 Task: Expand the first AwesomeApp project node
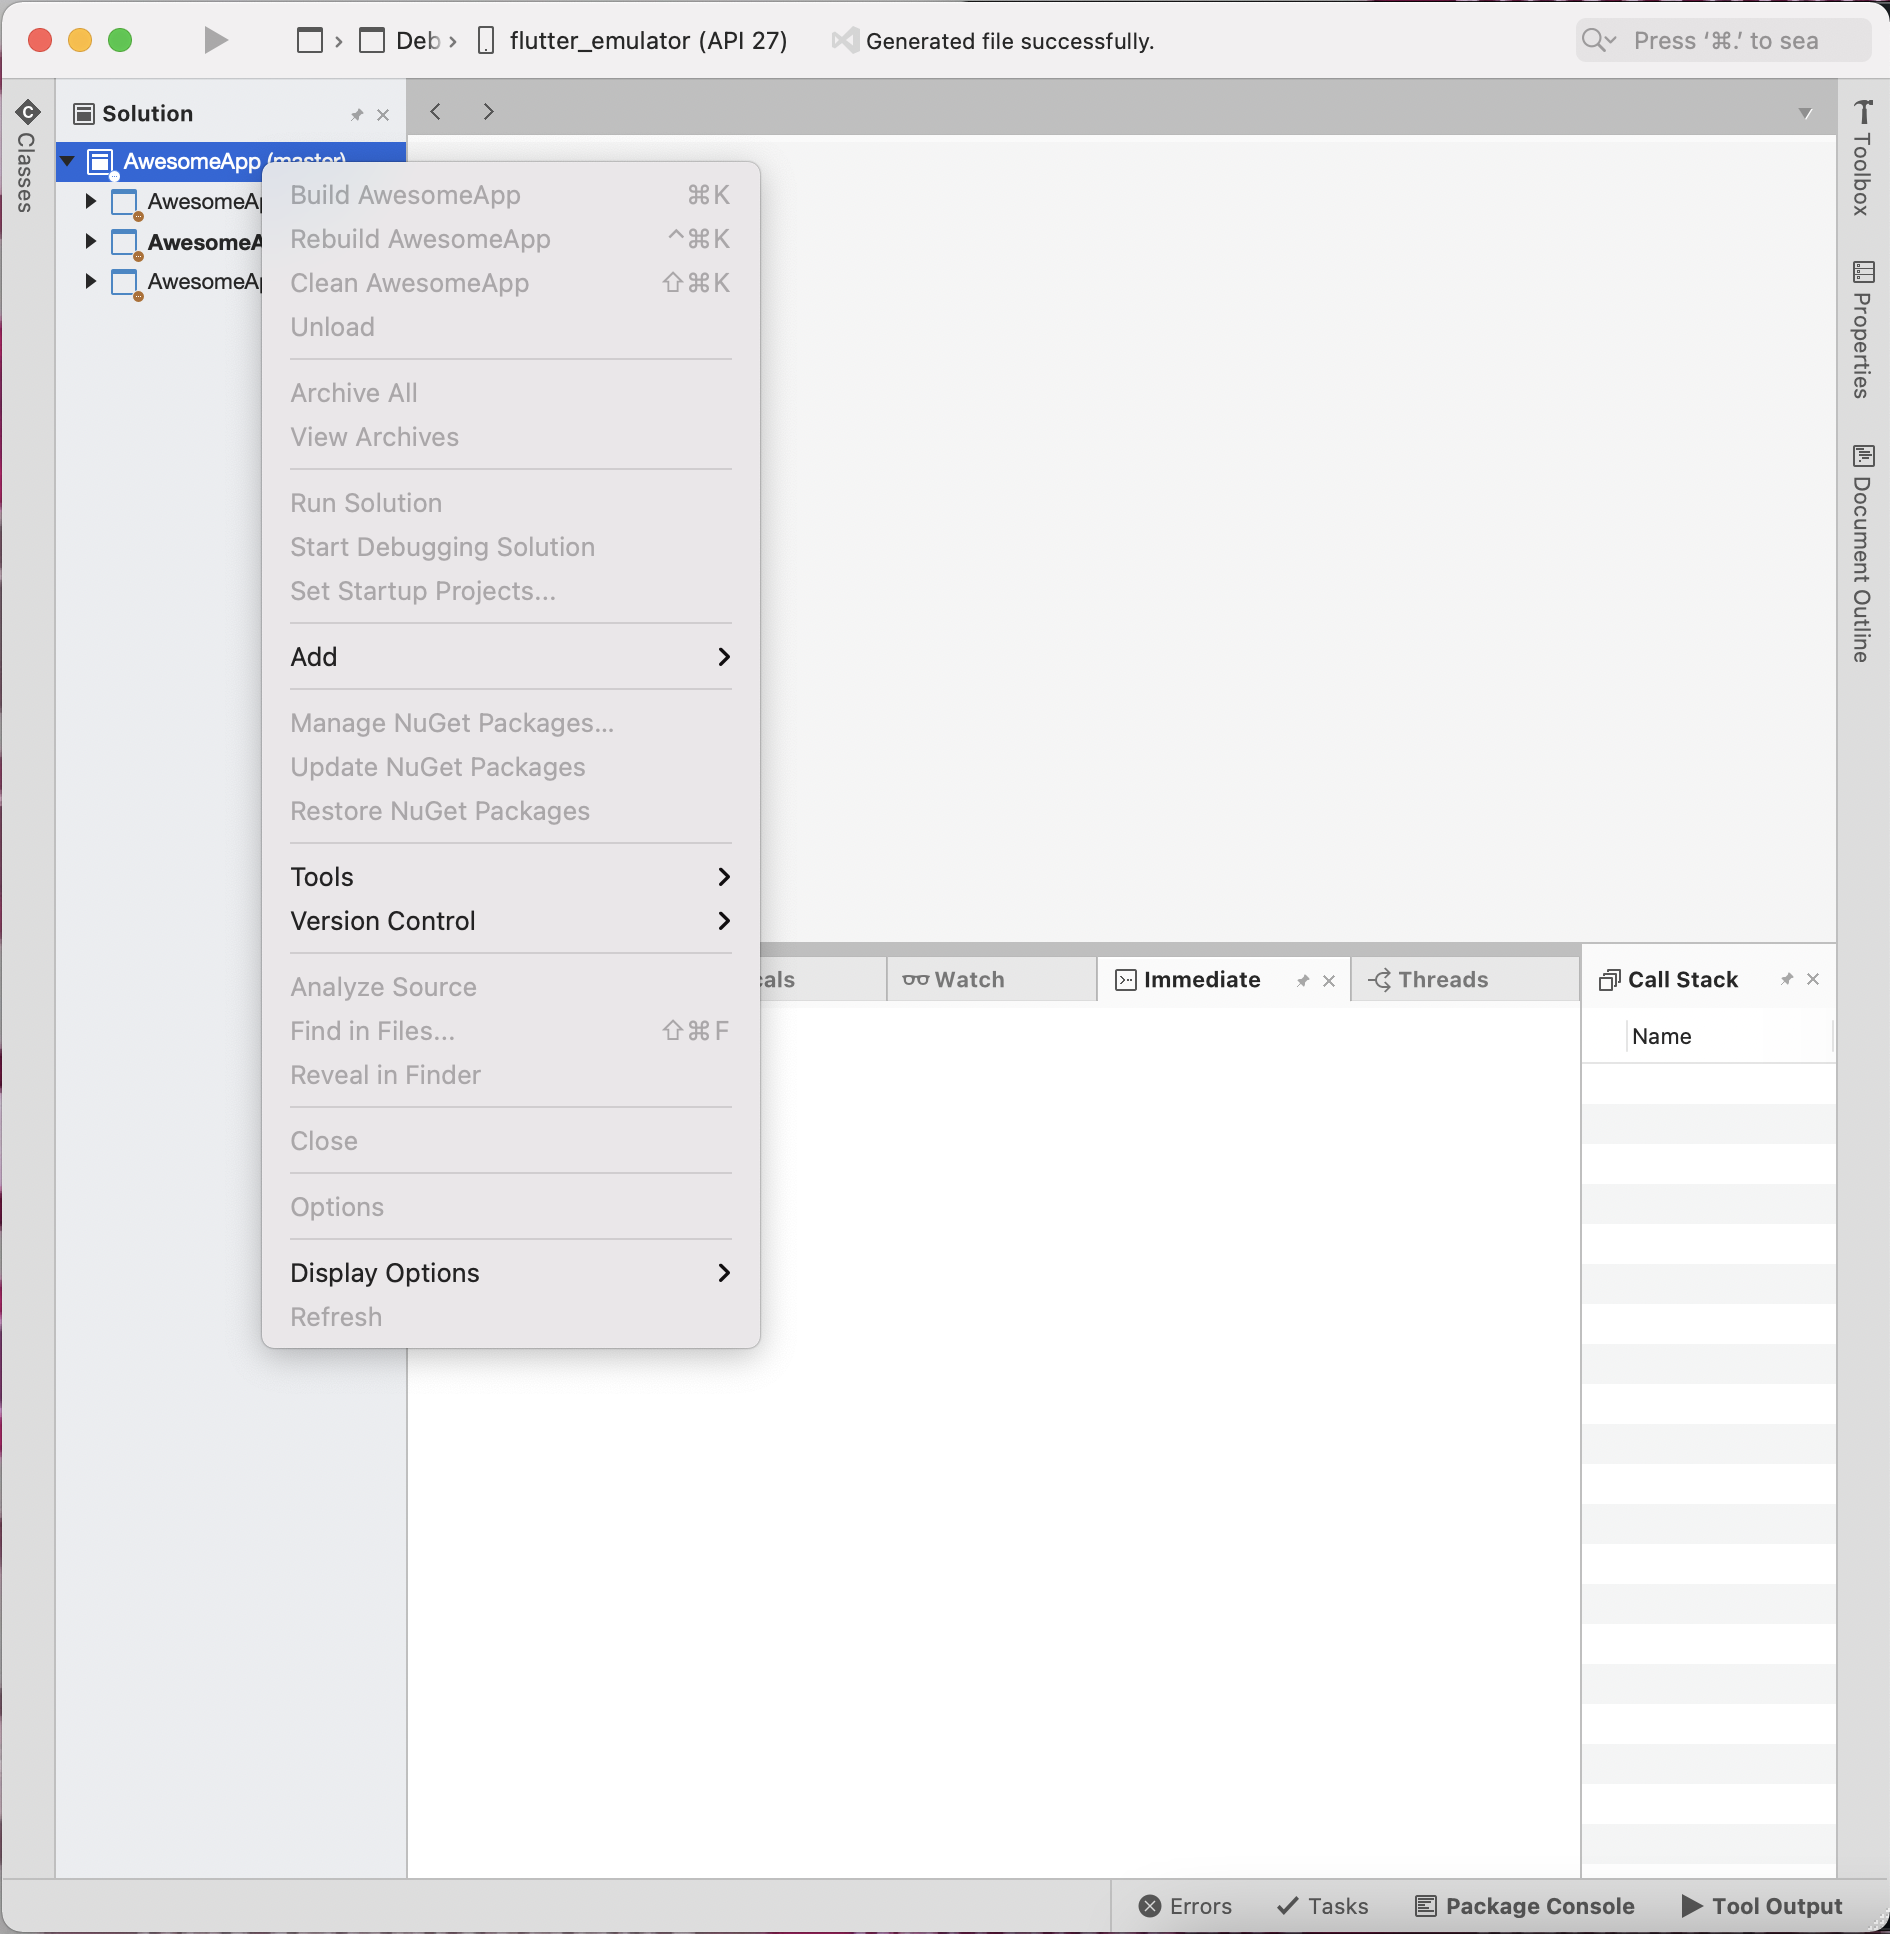pos(91,201)
